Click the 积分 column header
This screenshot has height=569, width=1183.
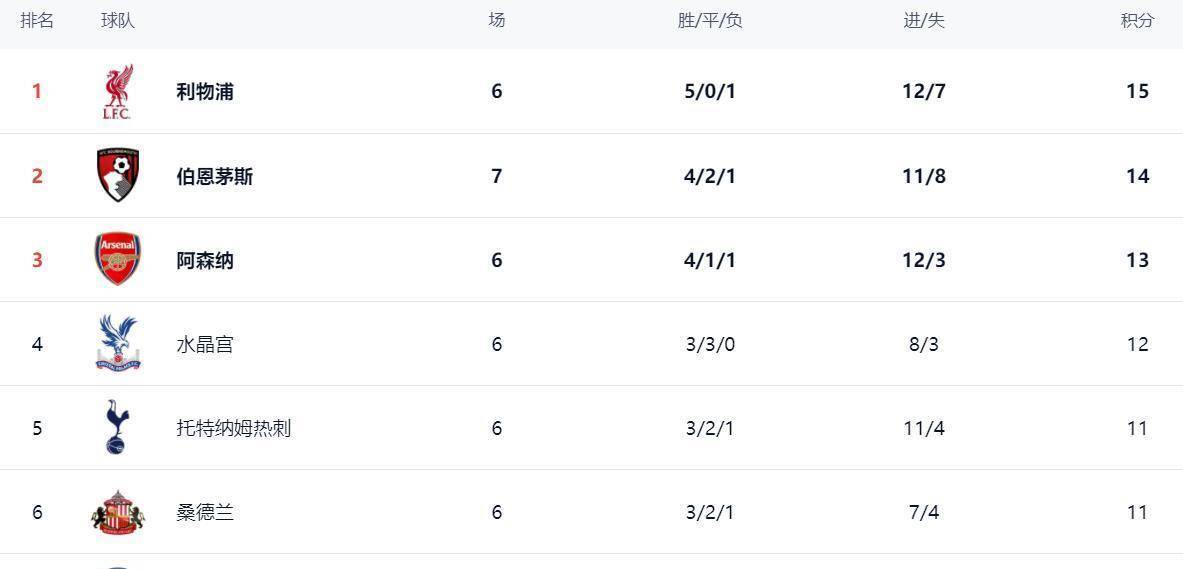click(1137, 21)
